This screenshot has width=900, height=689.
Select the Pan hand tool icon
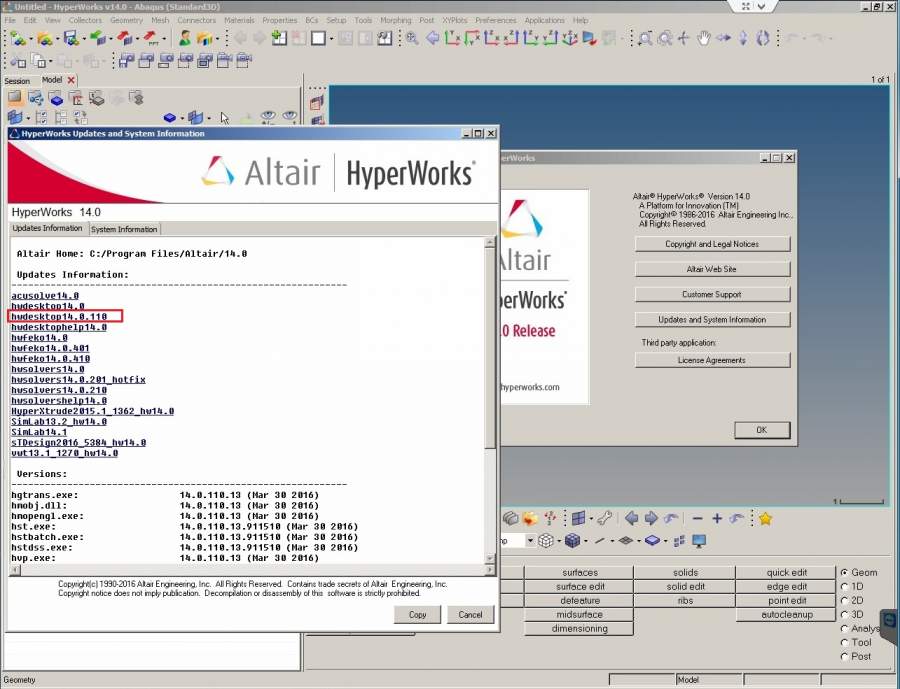tap(703, 38)
